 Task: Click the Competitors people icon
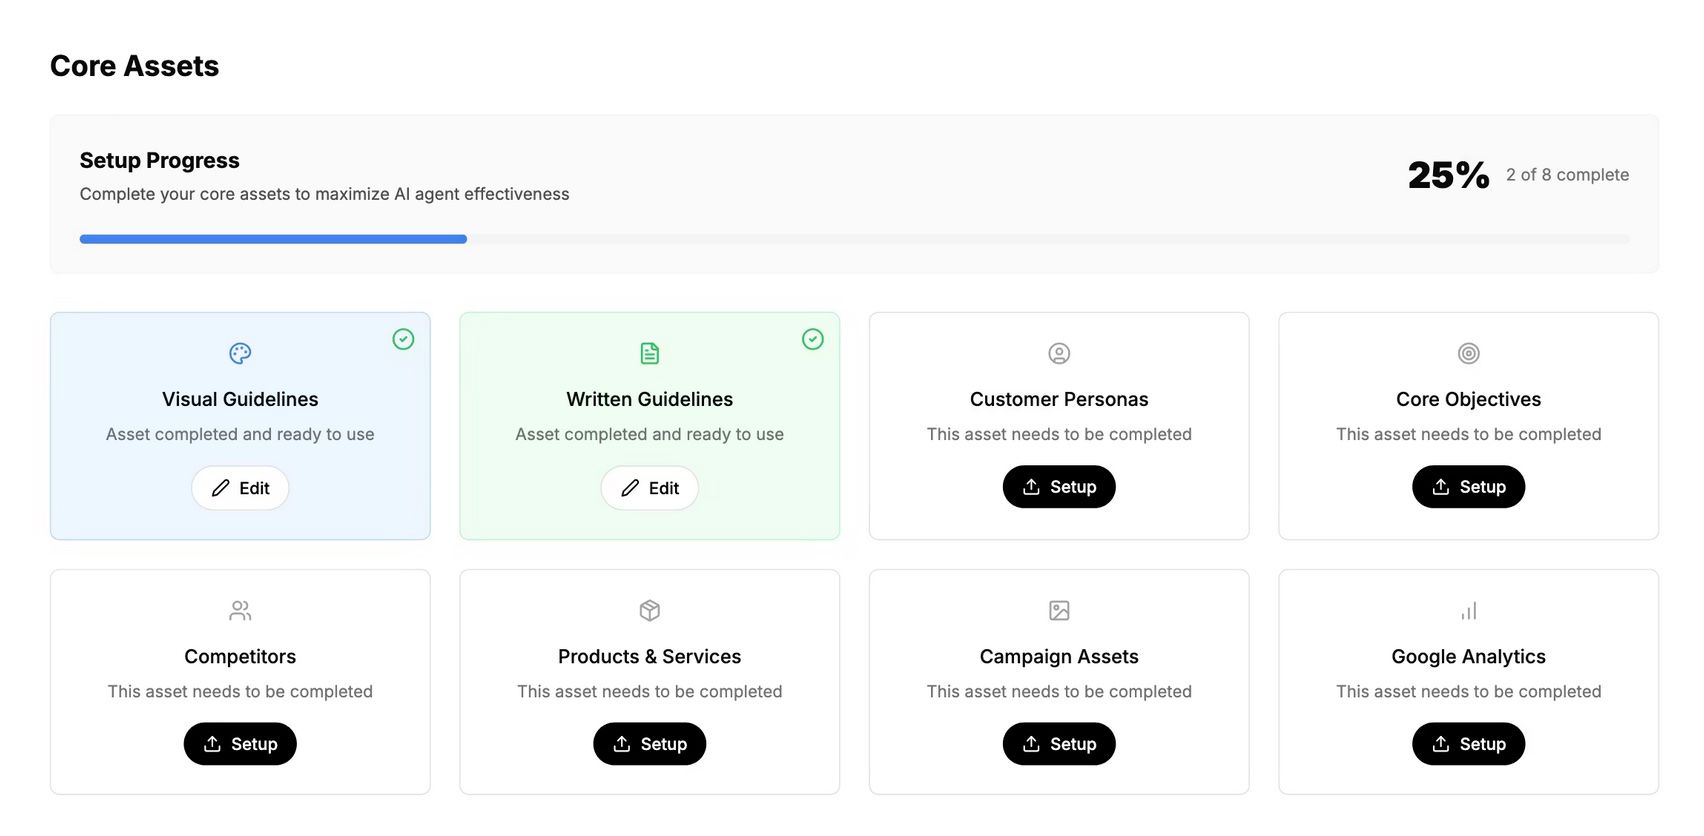point(240,610)
